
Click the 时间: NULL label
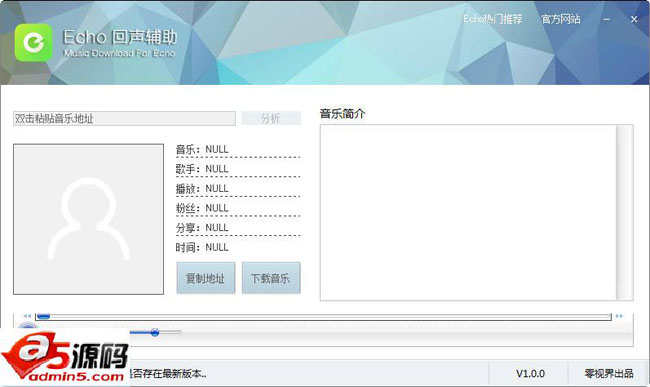[x=202, y=247]
